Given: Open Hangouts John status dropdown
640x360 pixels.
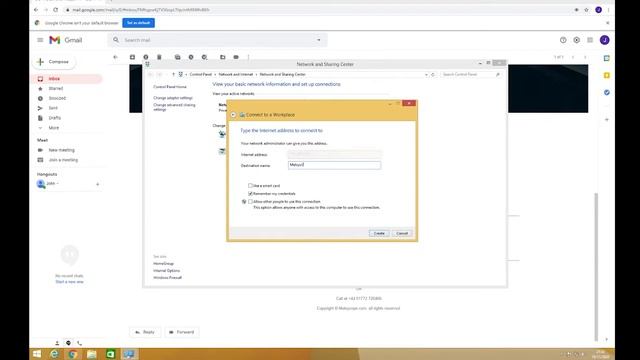Looking at the screenshot, I should click(x=58, y=184).
